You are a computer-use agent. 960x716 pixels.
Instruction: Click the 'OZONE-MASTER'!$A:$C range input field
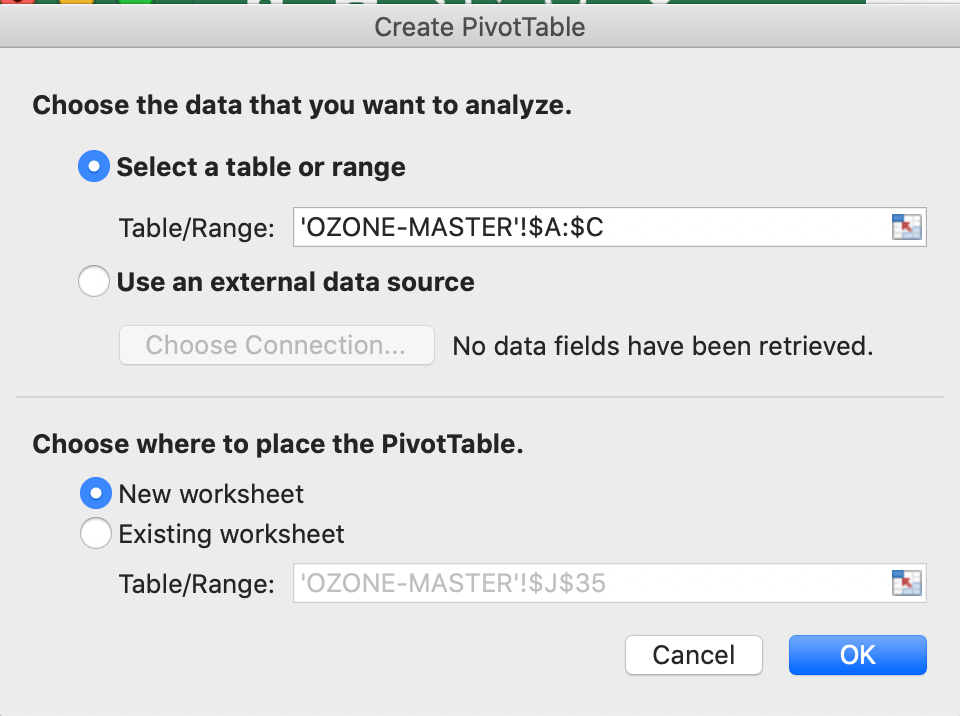click(x=590, y=228)
